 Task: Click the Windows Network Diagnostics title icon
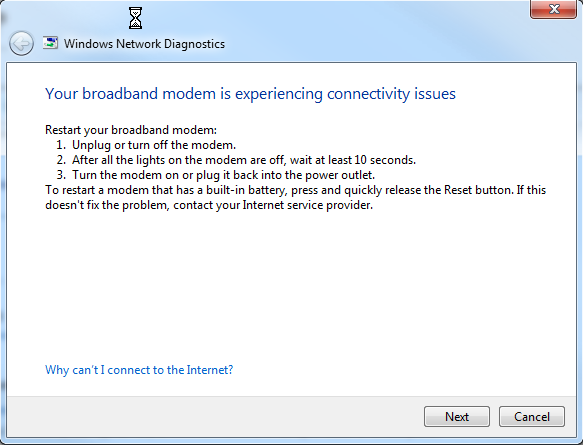(51, 43)
